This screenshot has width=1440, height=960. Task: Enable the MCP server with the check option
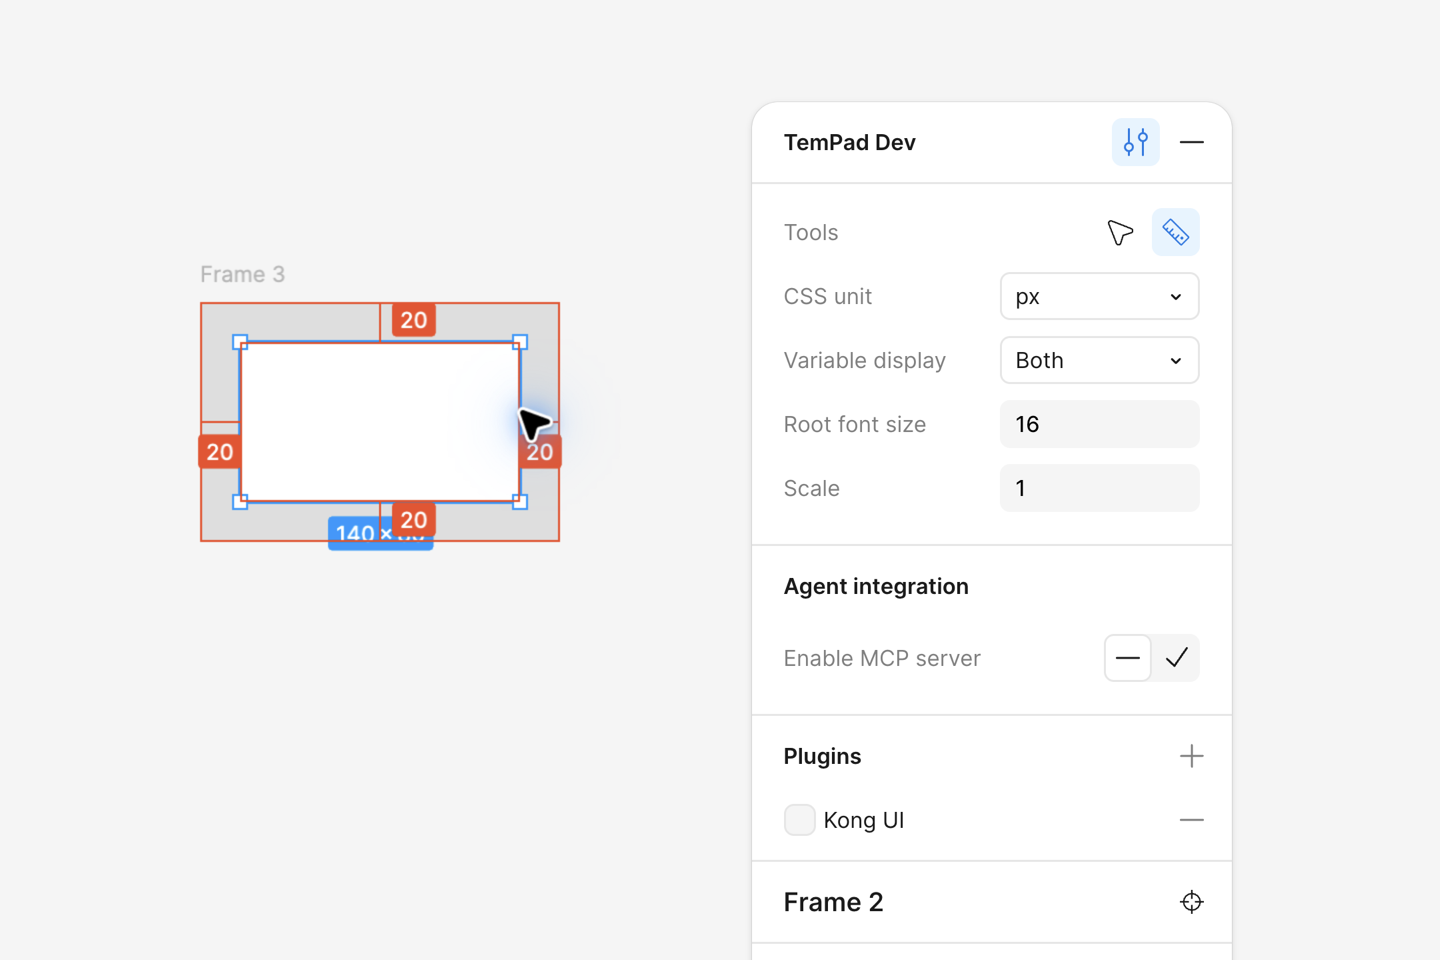click(1176, 658)
